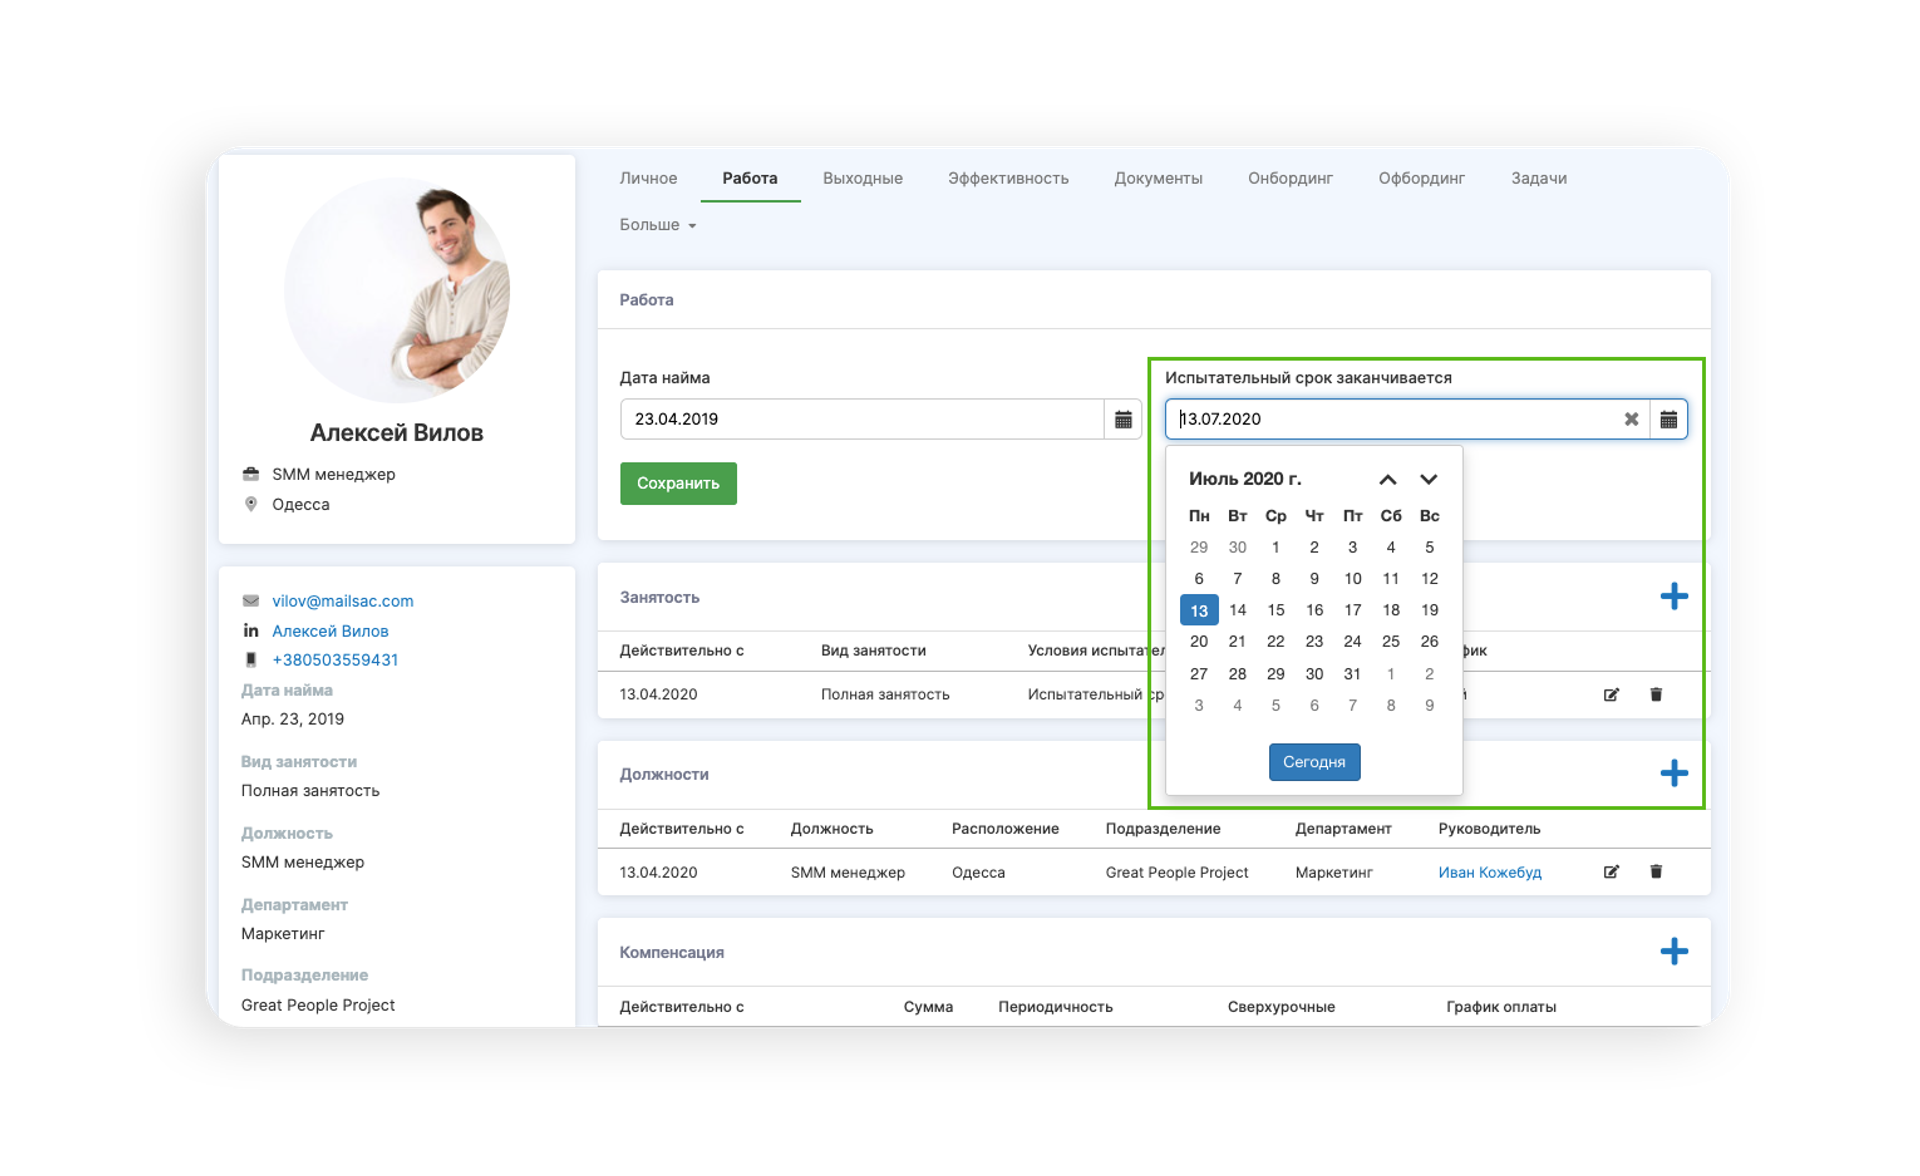
Task: Click the briefcase icon near SMM менеджер
Action: 251,474
